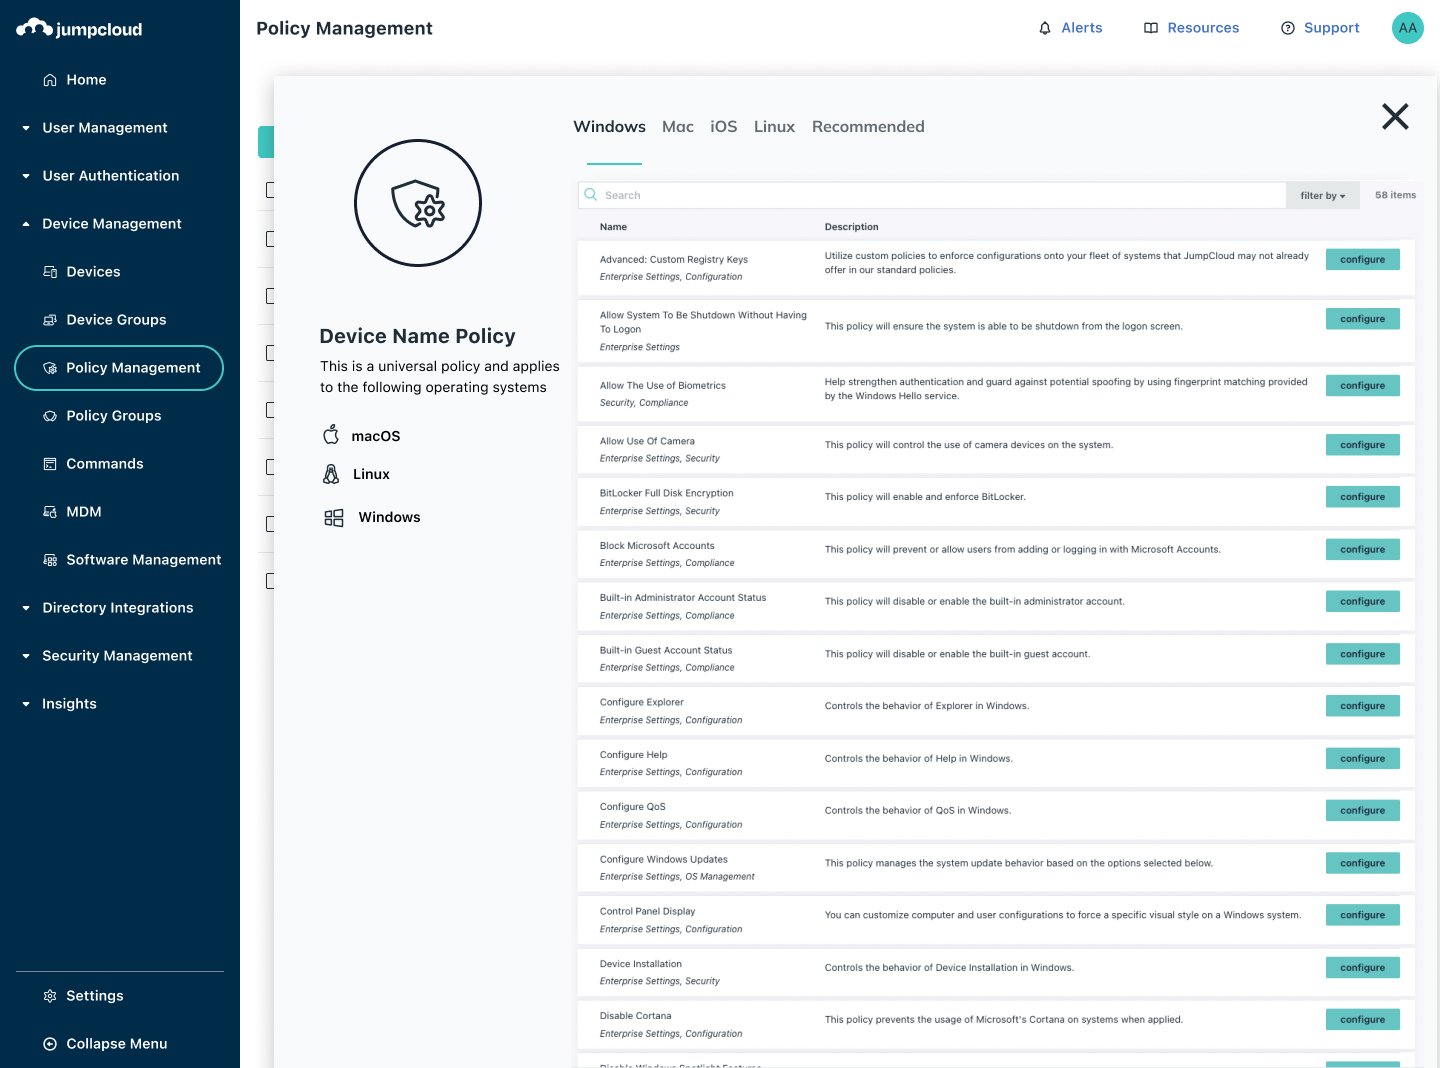Expand the Directory Integrations section

[x=26, y=608]
